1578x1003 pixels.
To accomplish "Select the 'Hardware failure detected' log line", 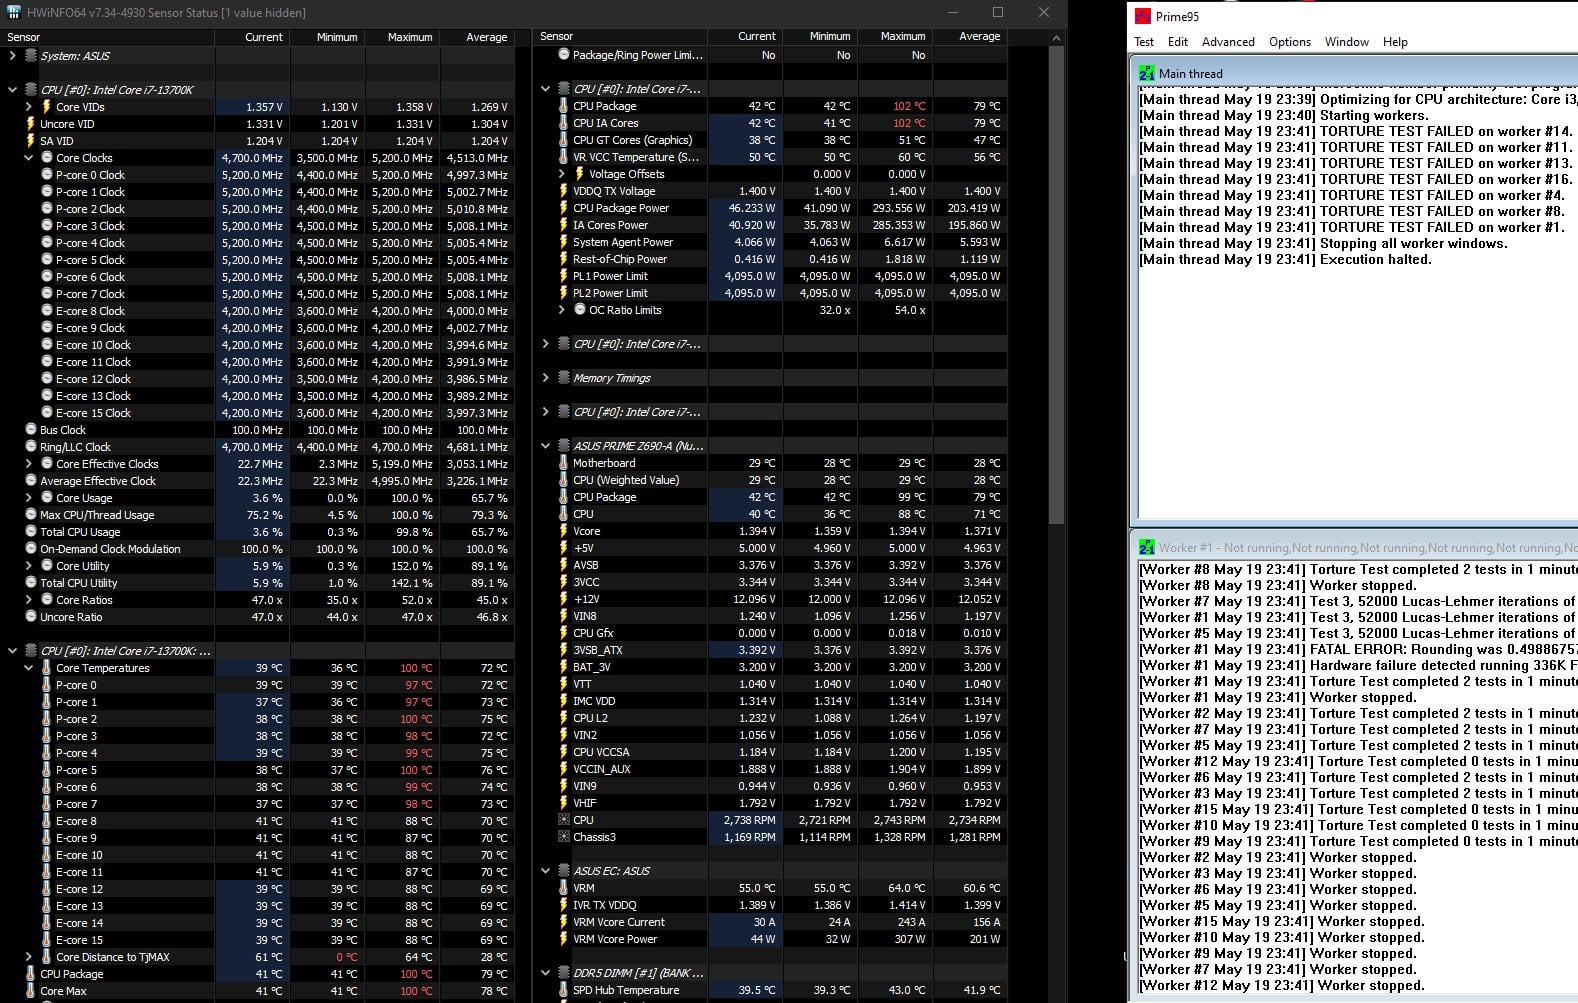I will [1358, 666].
